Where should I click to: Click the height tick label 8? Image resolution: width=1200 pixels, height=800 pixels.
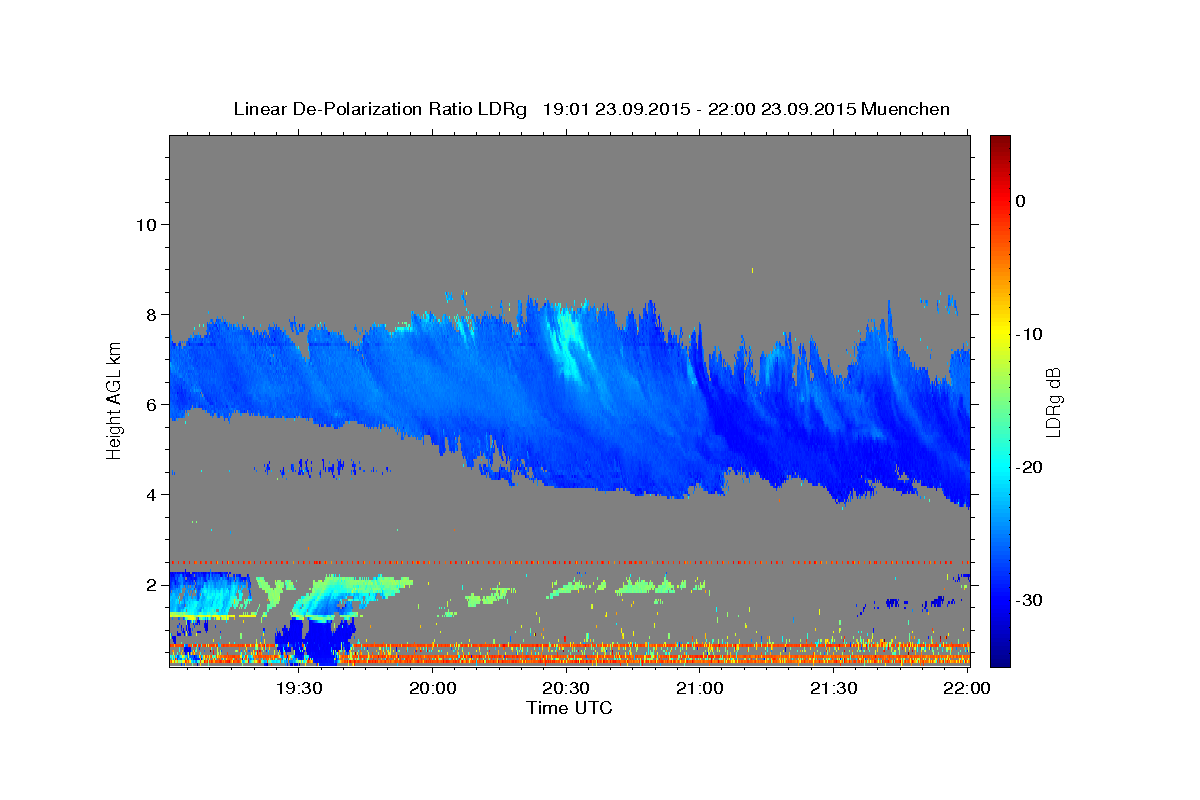(152, 314)
